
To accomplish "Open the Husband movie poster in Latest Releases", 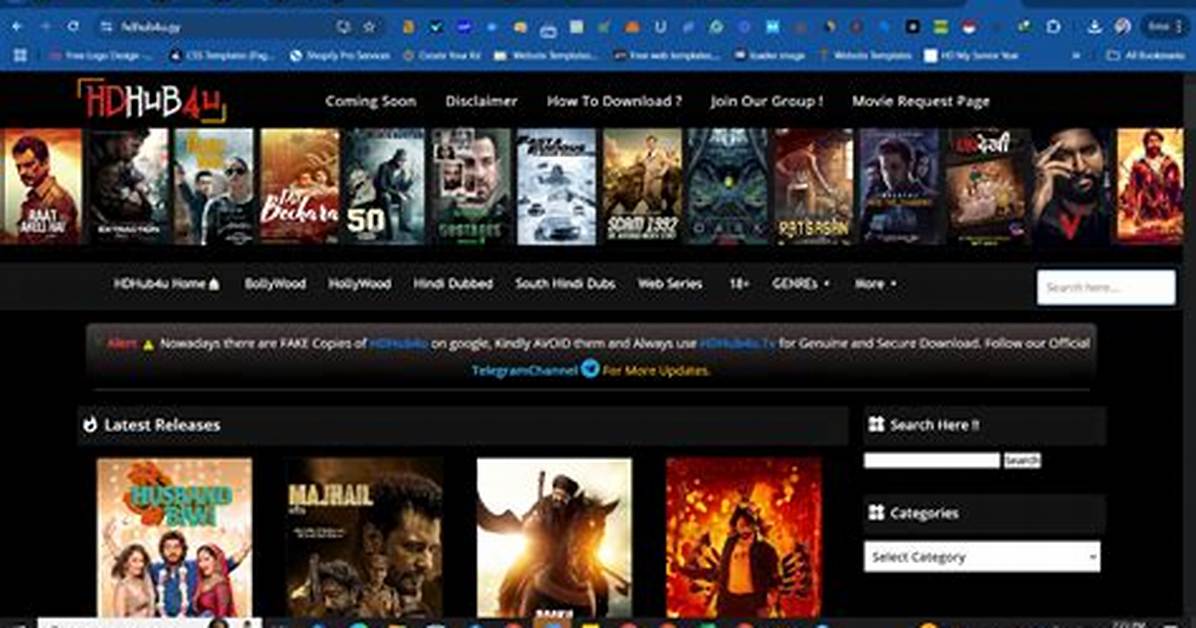I will click(x=175, y=537).
